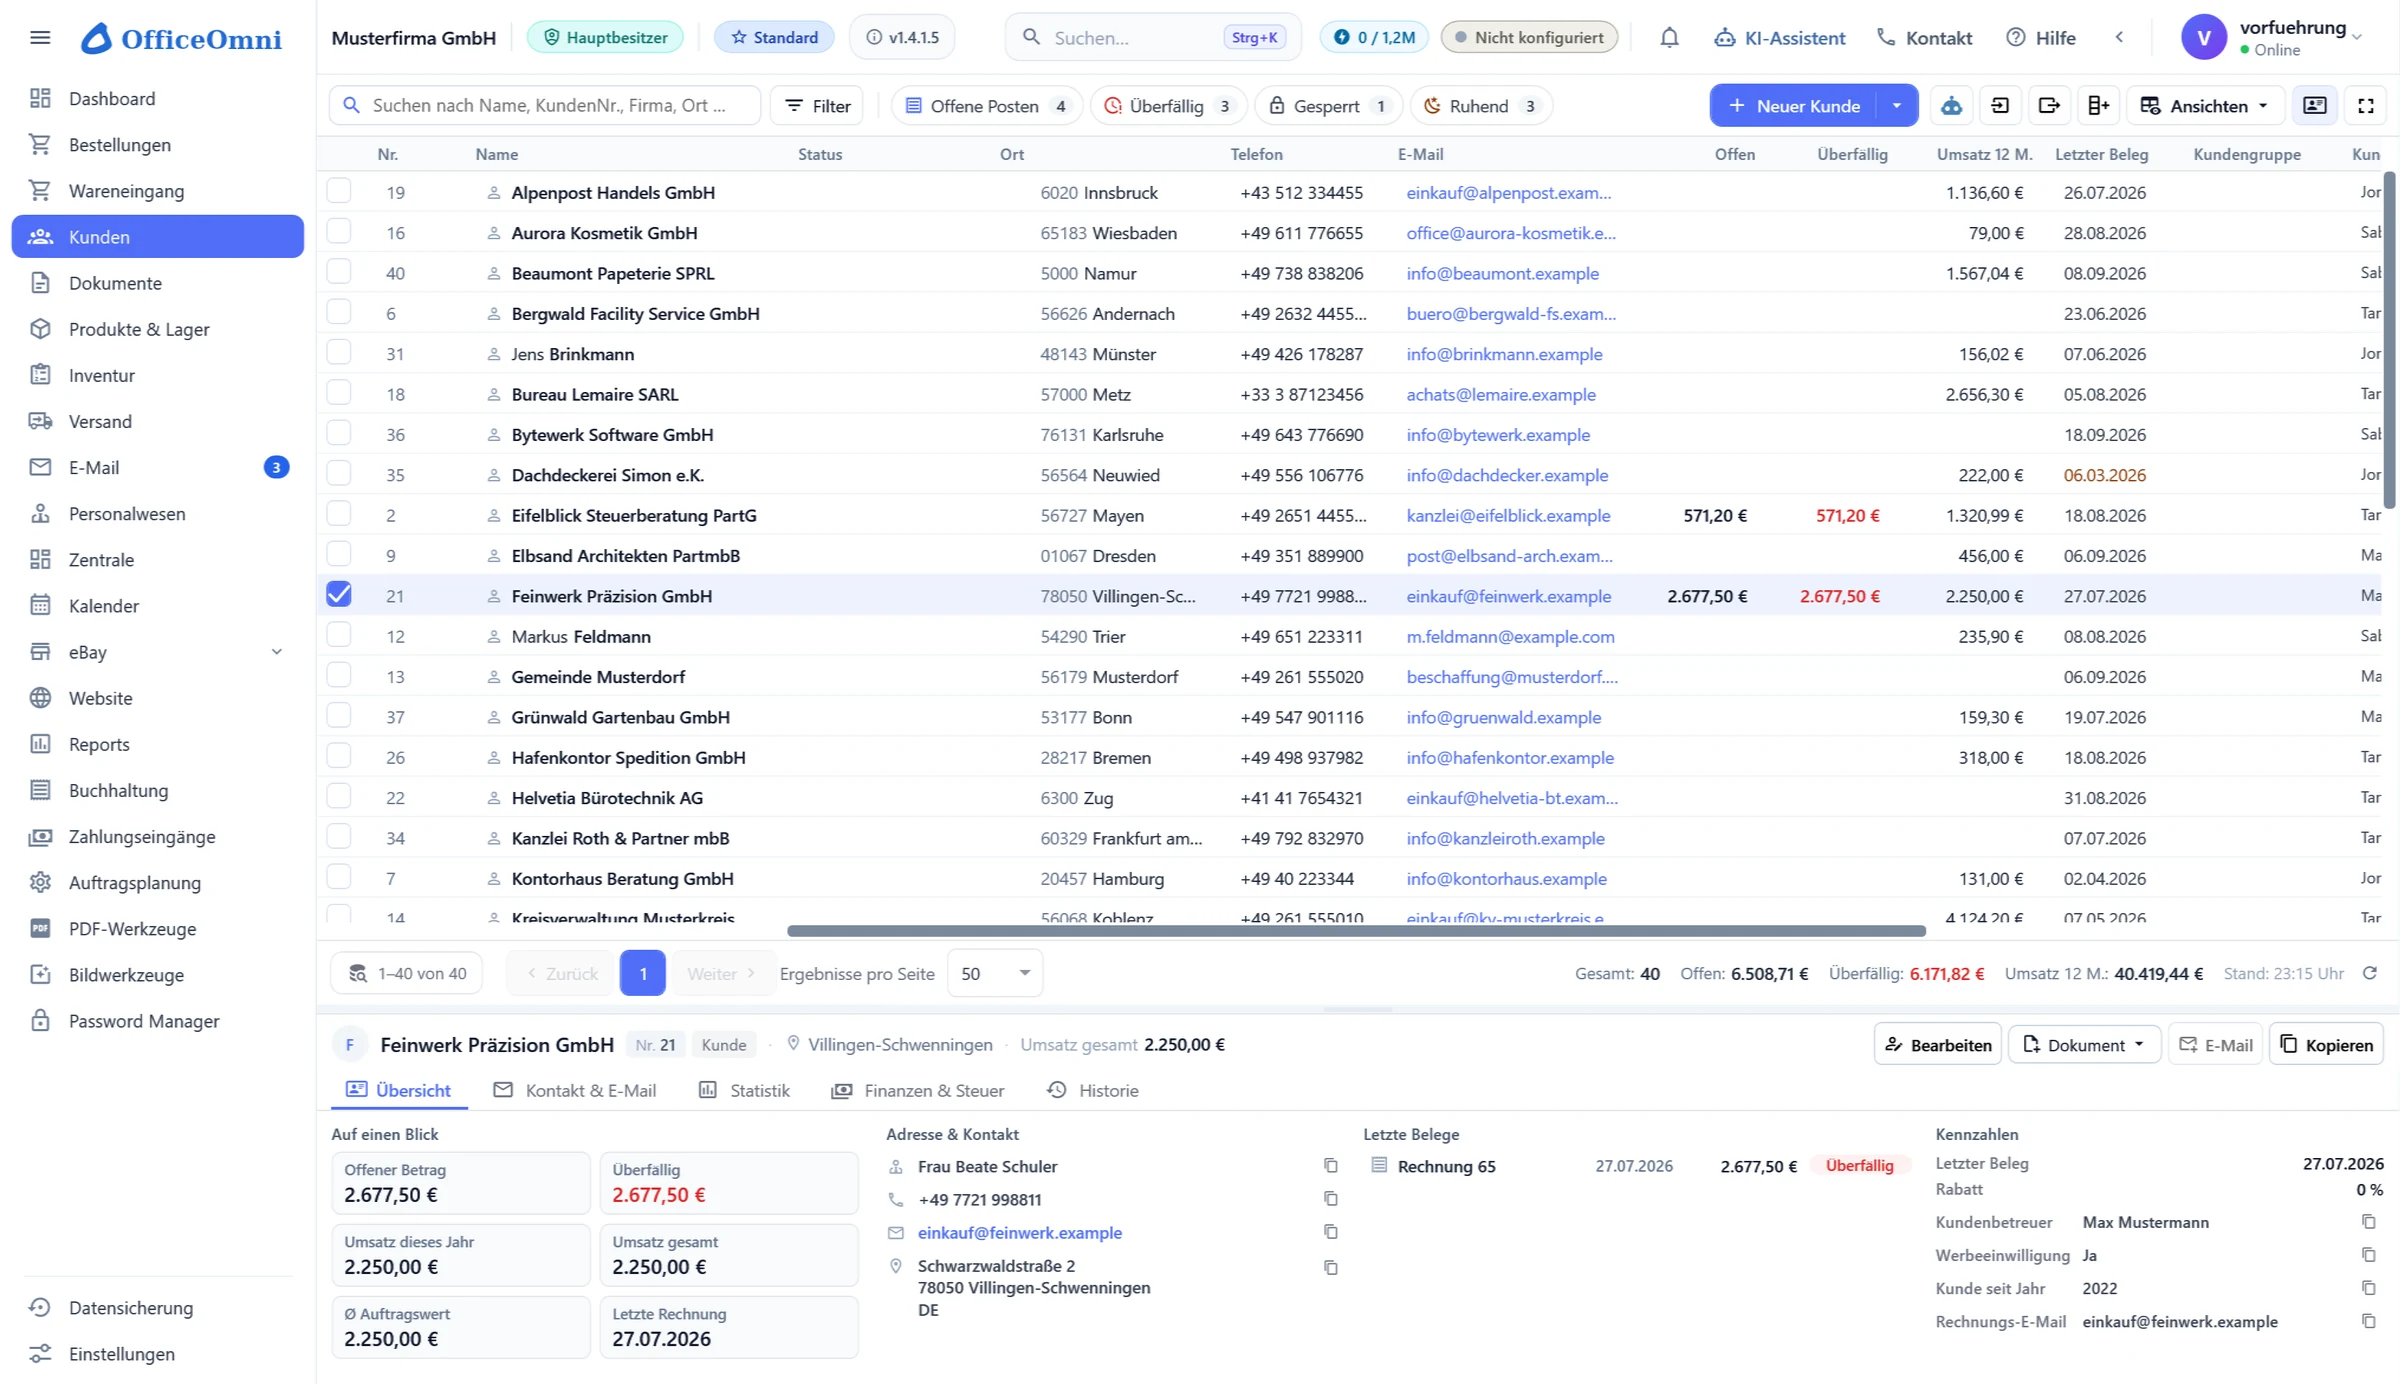Collapse header with left chevron icon
The height and width of the screenshot is (1384, 2400).
2119,37
